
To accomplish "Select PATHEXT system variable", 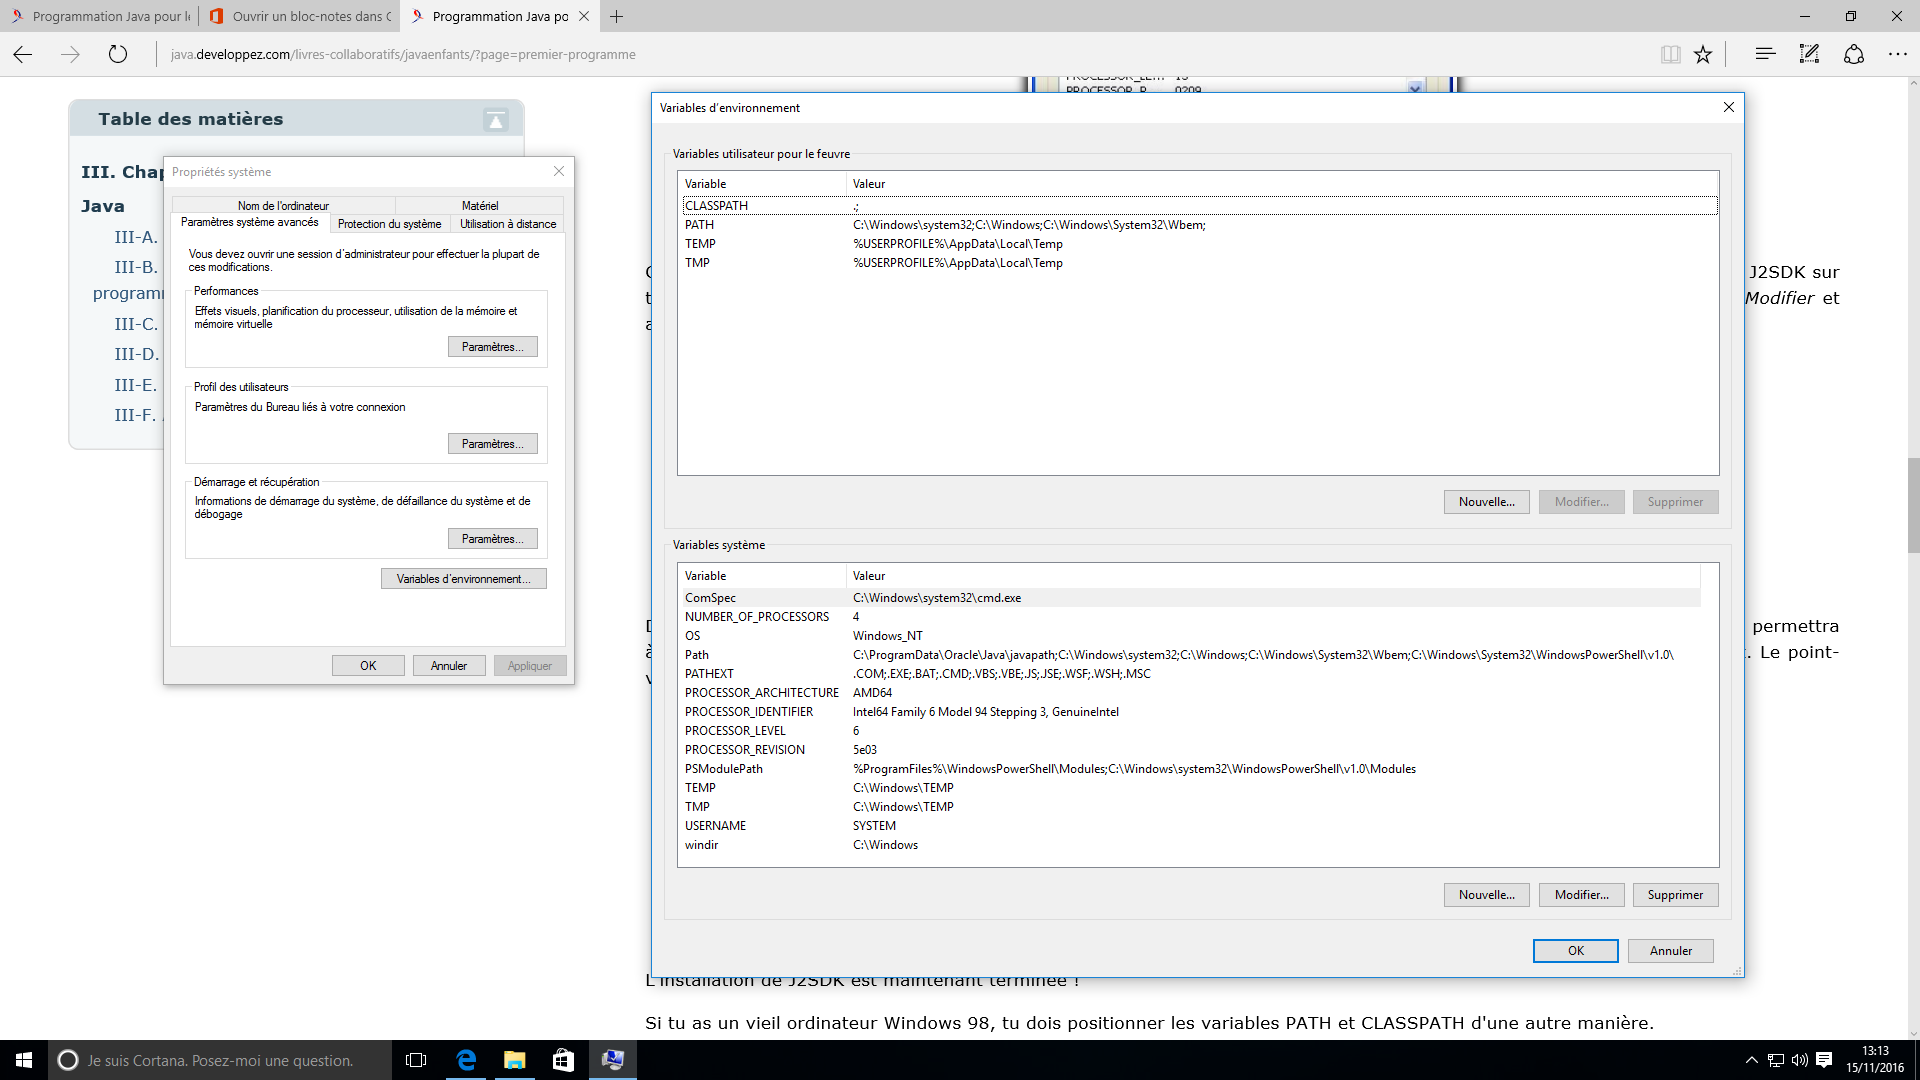I will 1190,674.
